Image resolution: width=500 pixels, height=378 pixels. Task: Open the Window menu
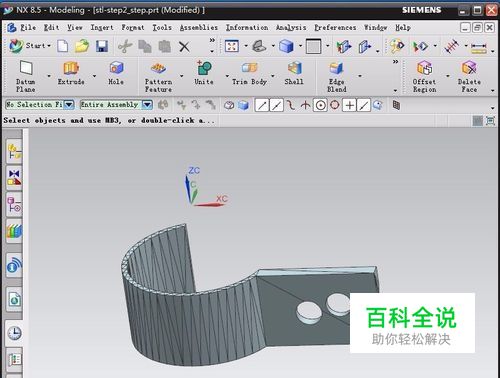[376, 27]
